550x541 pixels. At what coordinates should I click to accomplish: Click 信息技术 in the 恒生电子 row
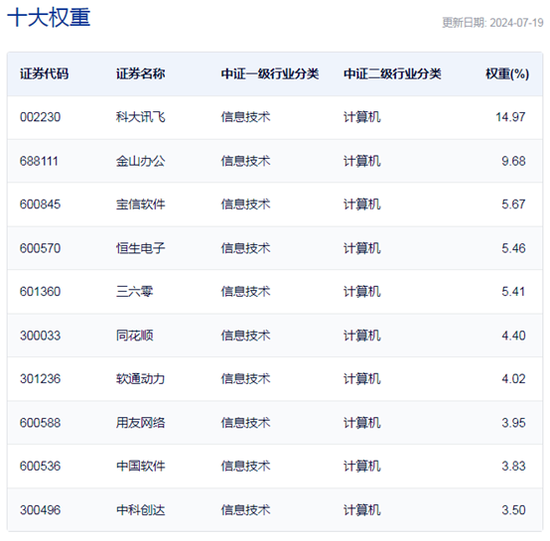pos(246,248)
